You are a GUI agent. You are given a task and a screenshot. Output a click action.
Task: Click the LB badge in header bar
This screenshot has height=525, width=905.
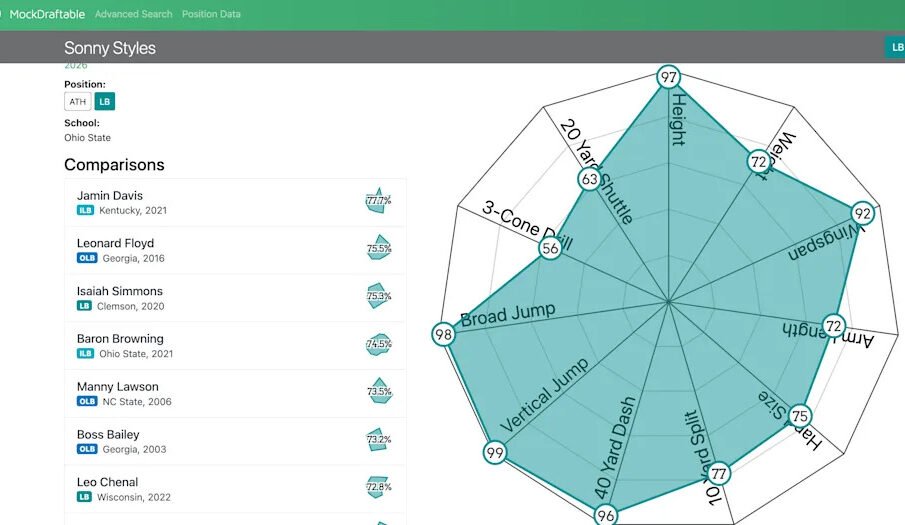[895, 47]
